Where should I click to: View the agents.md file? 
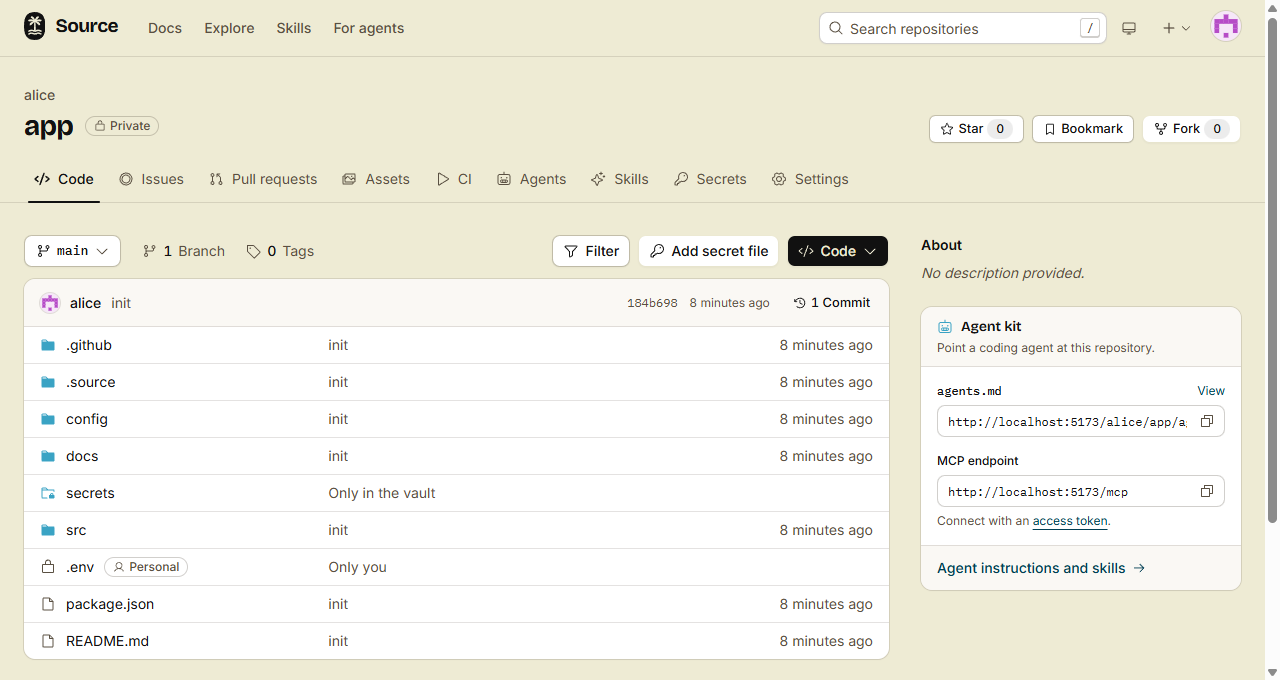tap(1211, 391)
